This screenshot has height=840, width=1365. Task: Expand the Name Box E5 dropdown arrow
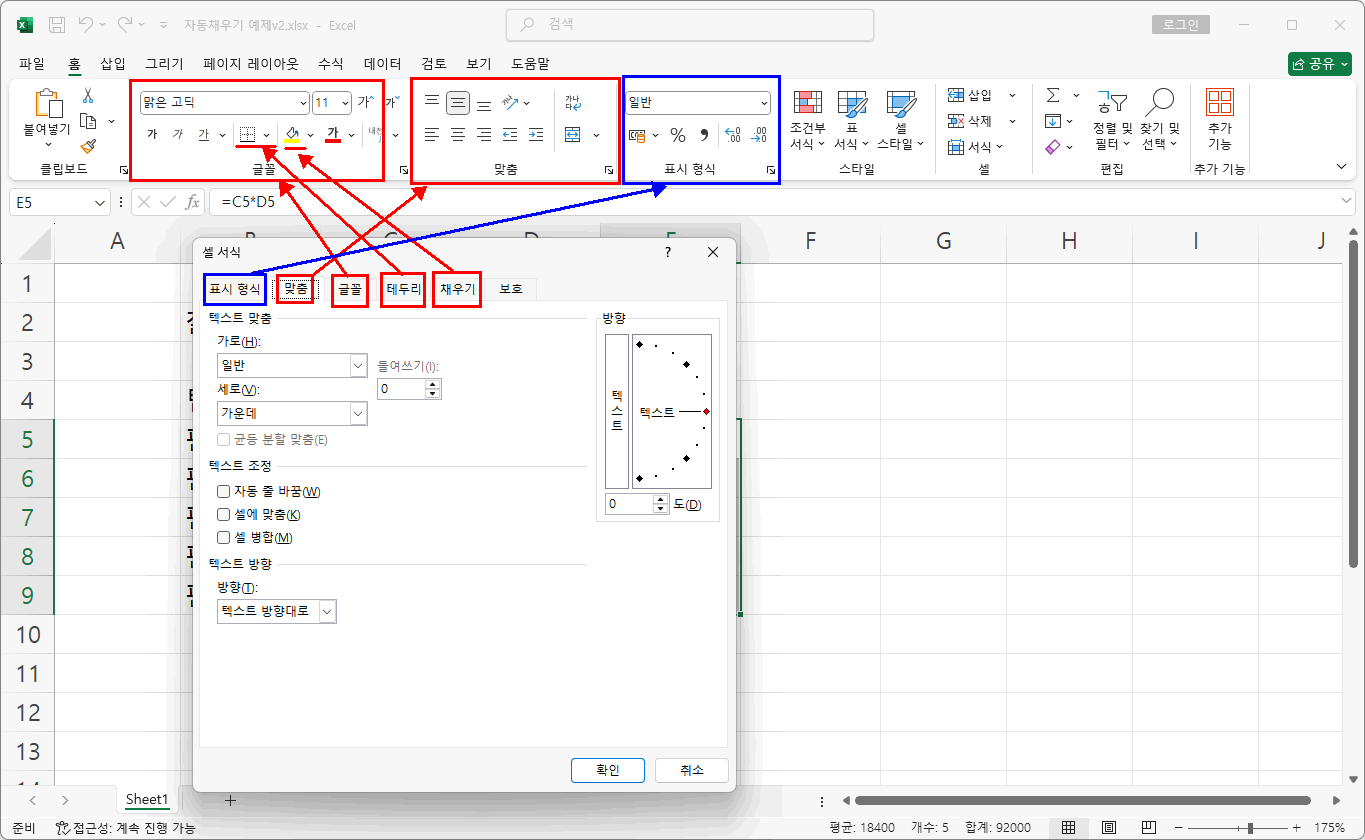click(100, 202)
